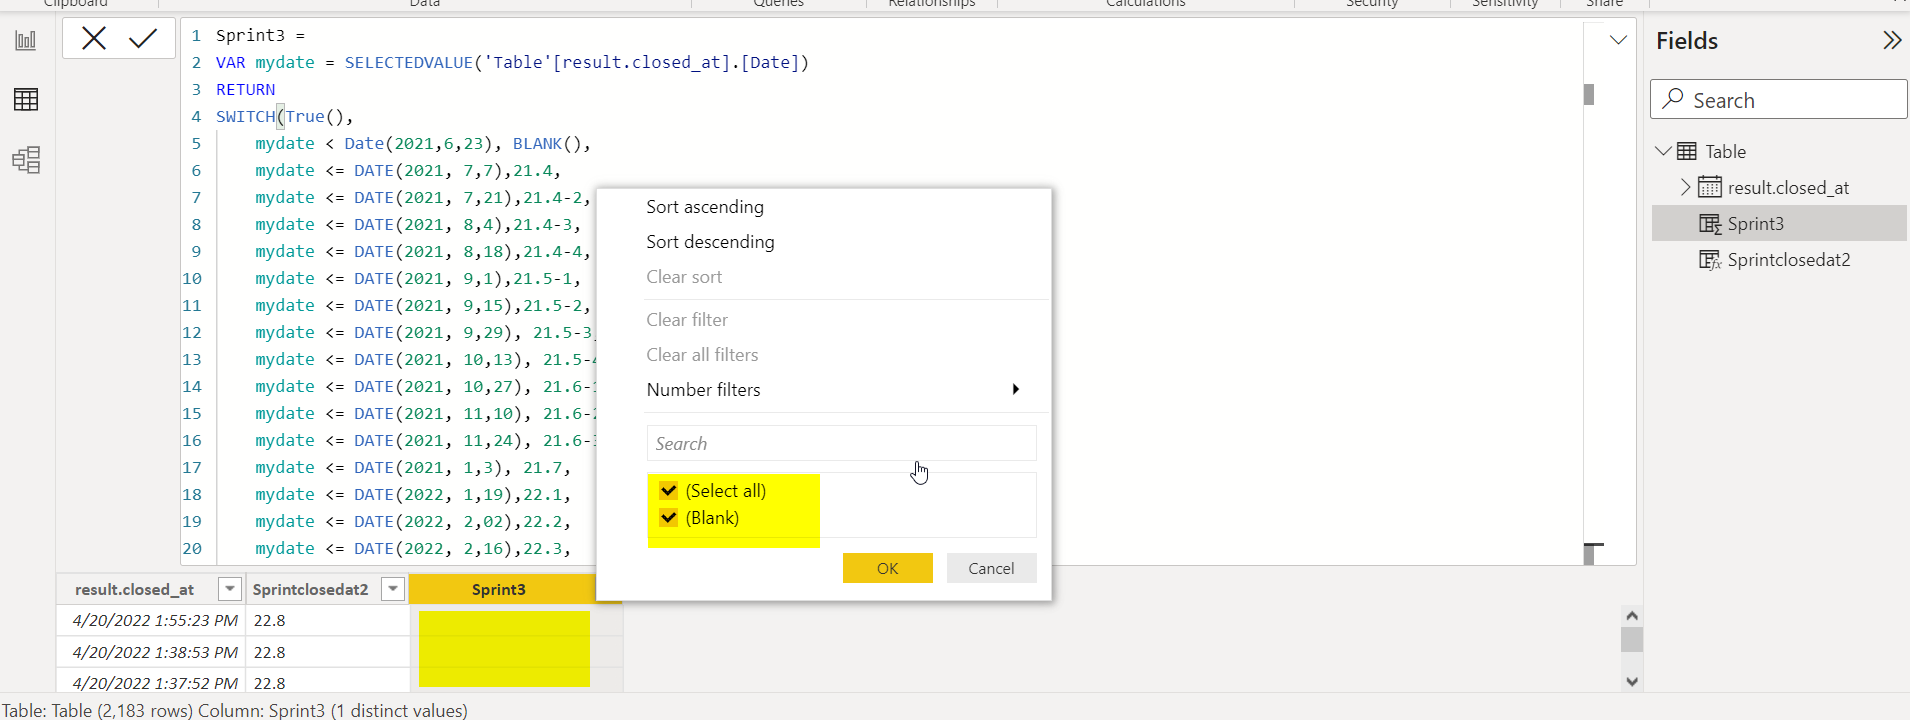The height and width of the screenshot is (720, 1910).
Task: Open the result.closed_at column filter dropdown
Action: [230, 589]
